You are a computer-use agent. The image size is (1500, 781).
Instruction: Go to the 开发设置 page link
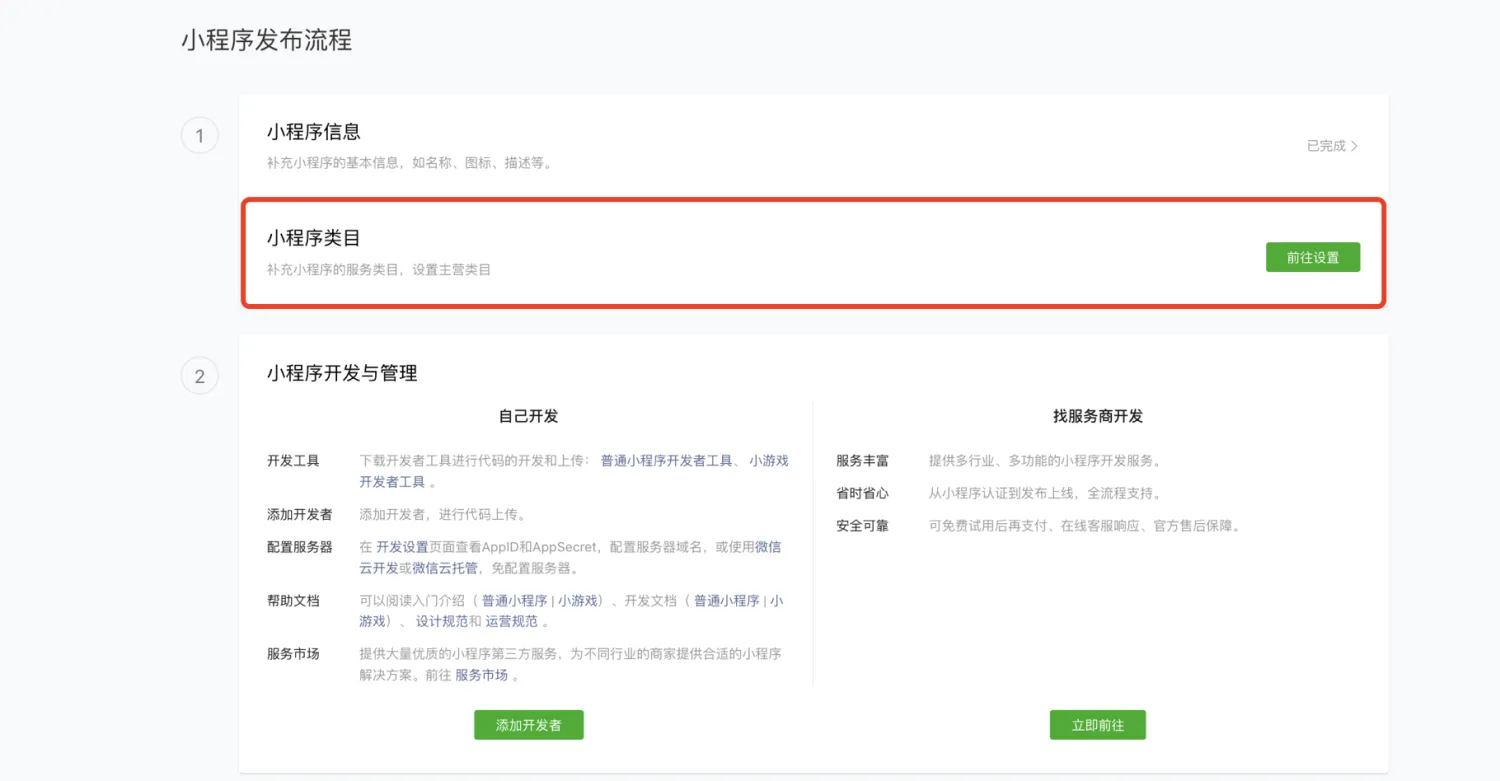tap(402, 547)
